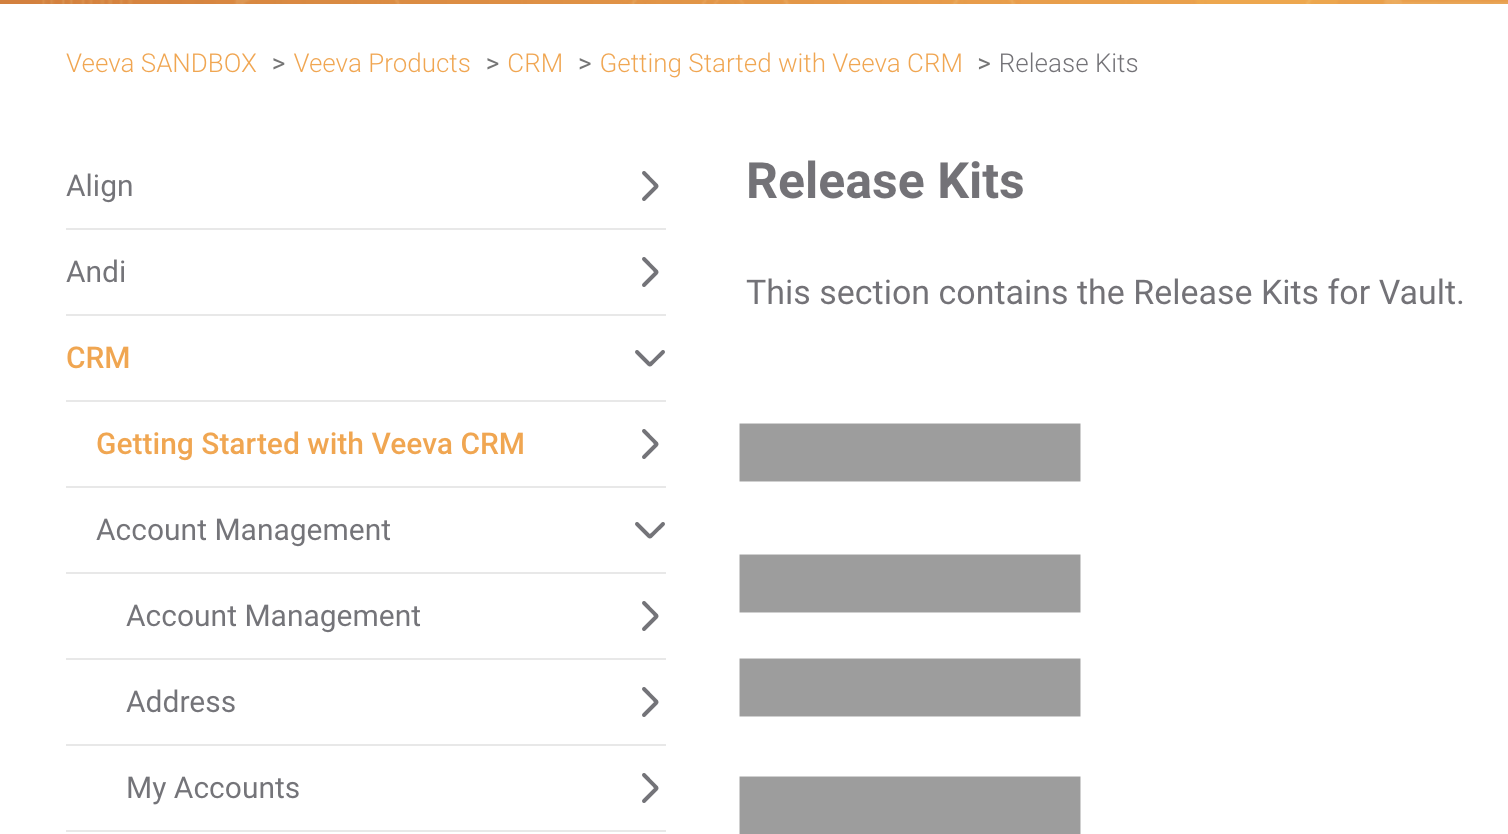This screenshot has width=1508, height=834.
Task: Click arrow beside Getting Started with Veeva CRM
Action: (650, 444)
